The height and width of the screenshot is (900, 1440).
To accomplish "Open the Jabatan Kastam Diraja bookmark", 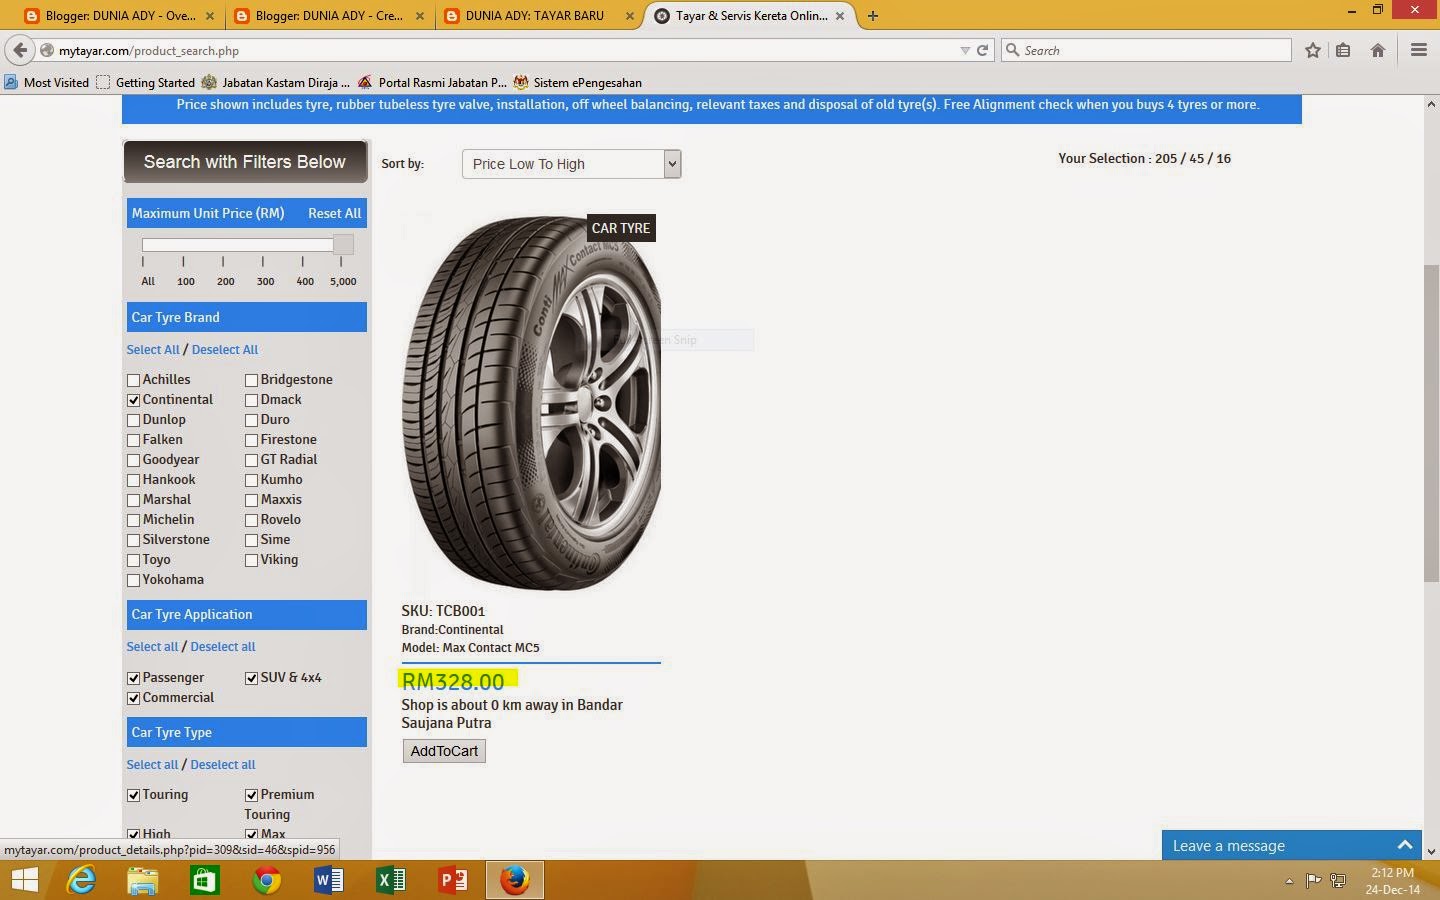I will [275, 82].
